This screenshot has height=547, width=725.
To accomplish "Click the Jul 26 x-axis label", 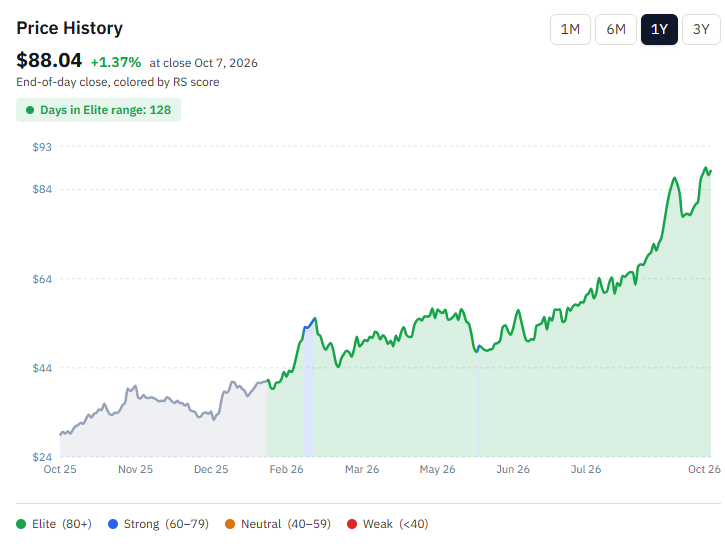I will (x=586, y=469).
